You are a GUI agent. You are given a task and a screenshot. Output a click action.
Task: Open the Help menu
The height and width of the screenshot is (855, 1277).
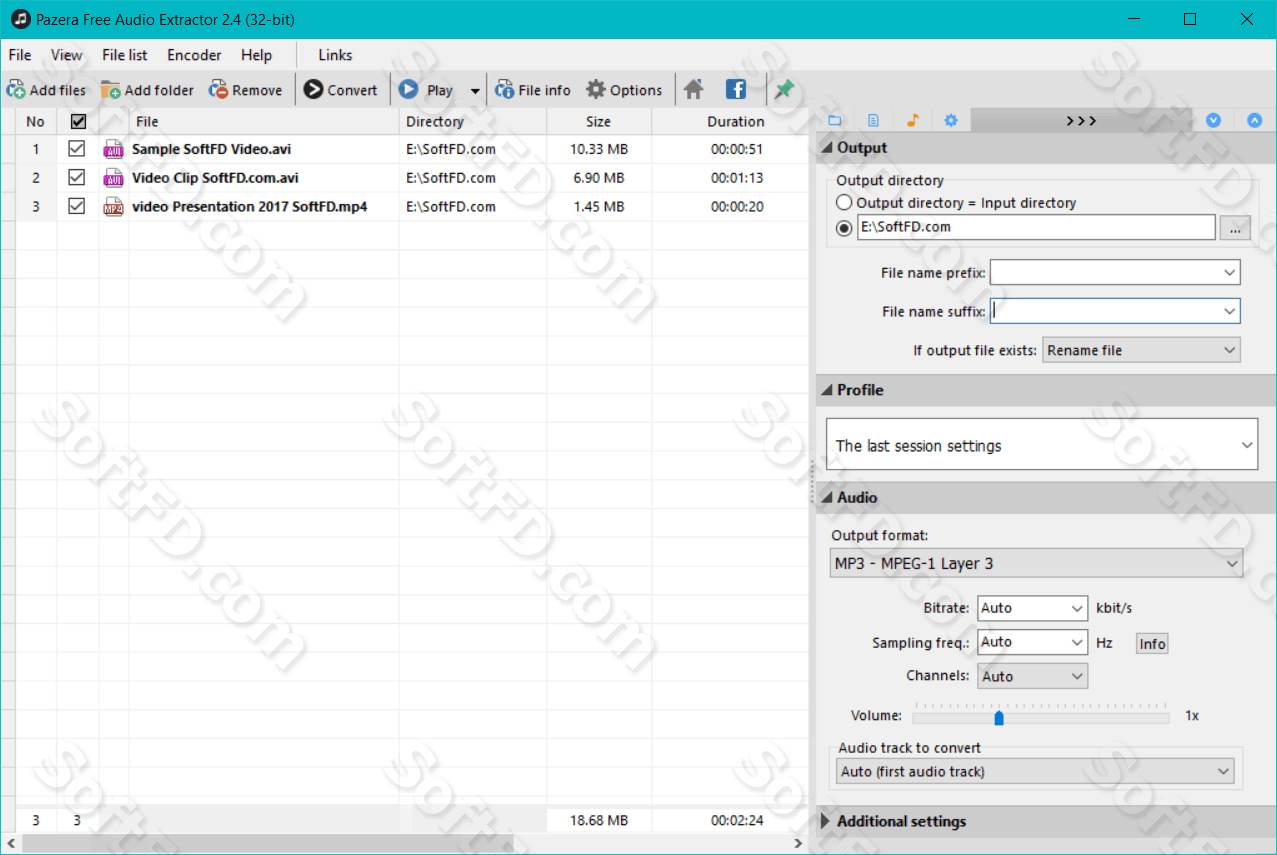[x=256, y=55]
